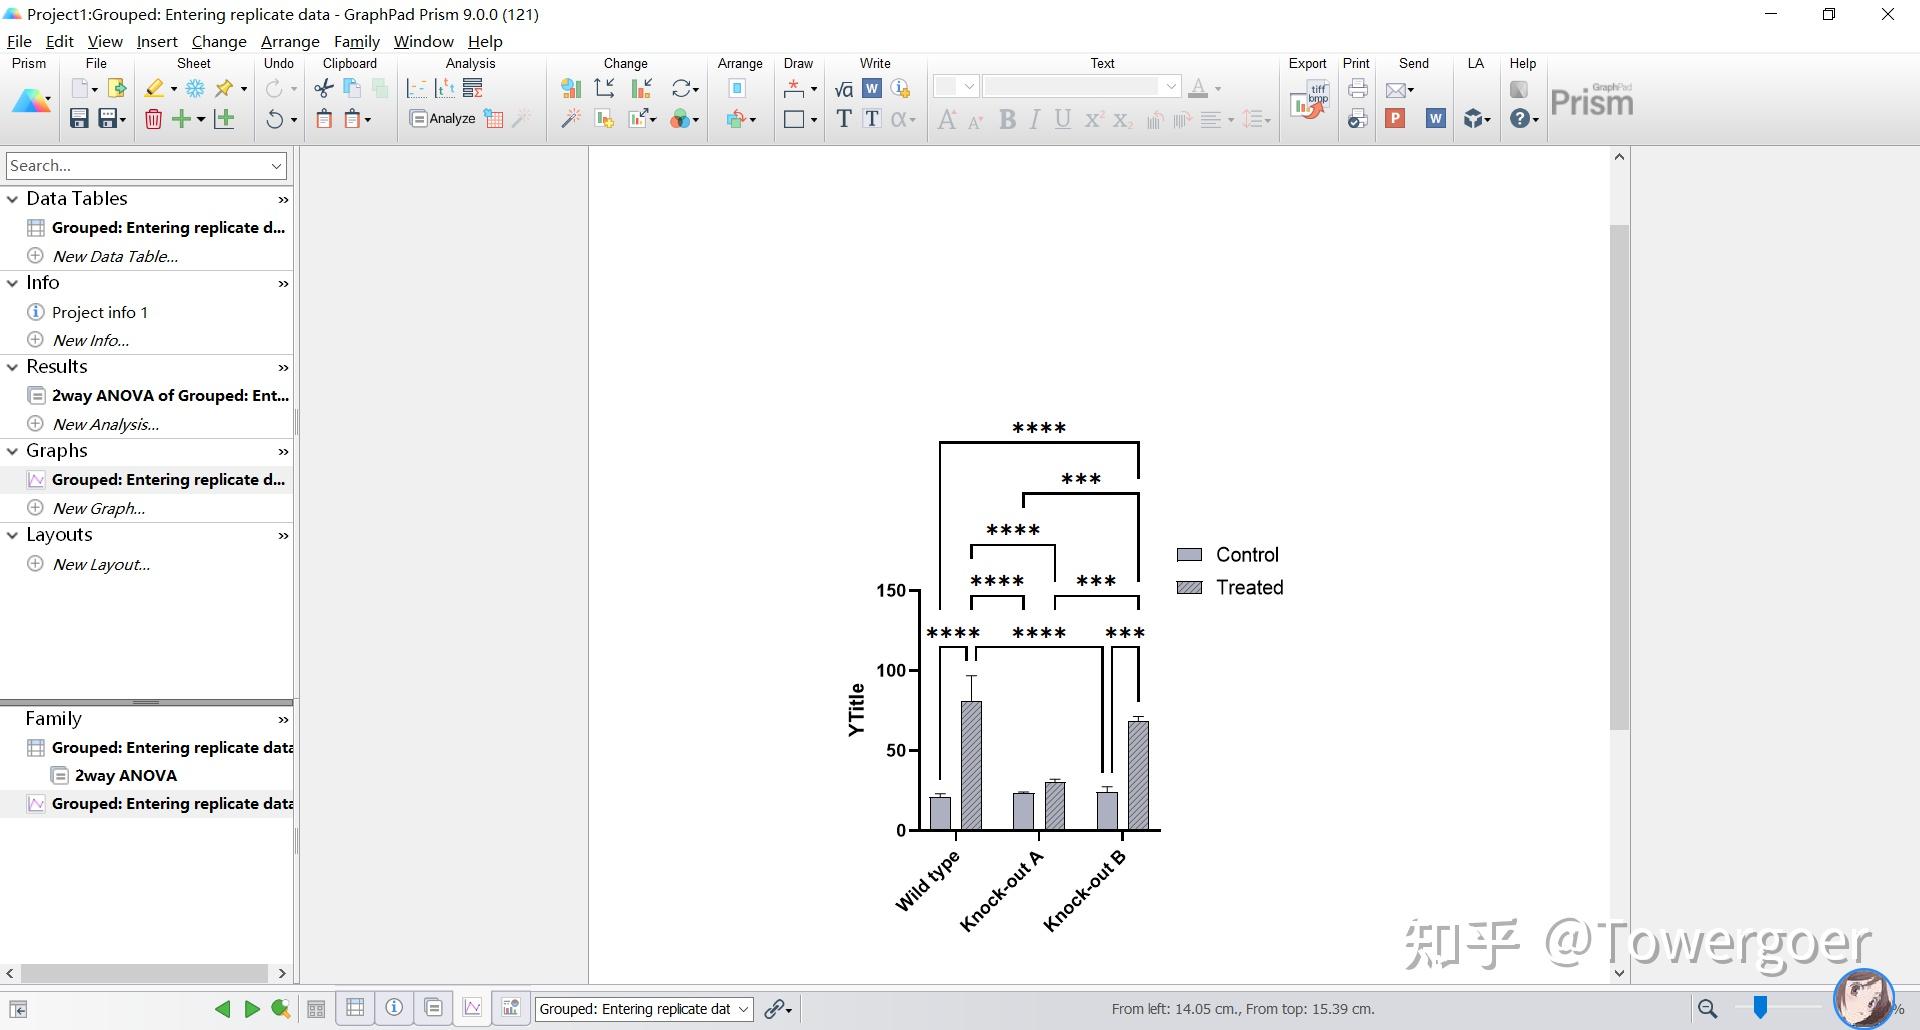Screen dimensions: 1920x1030
Task: Click New Analysis link
Action: (105, 424)
